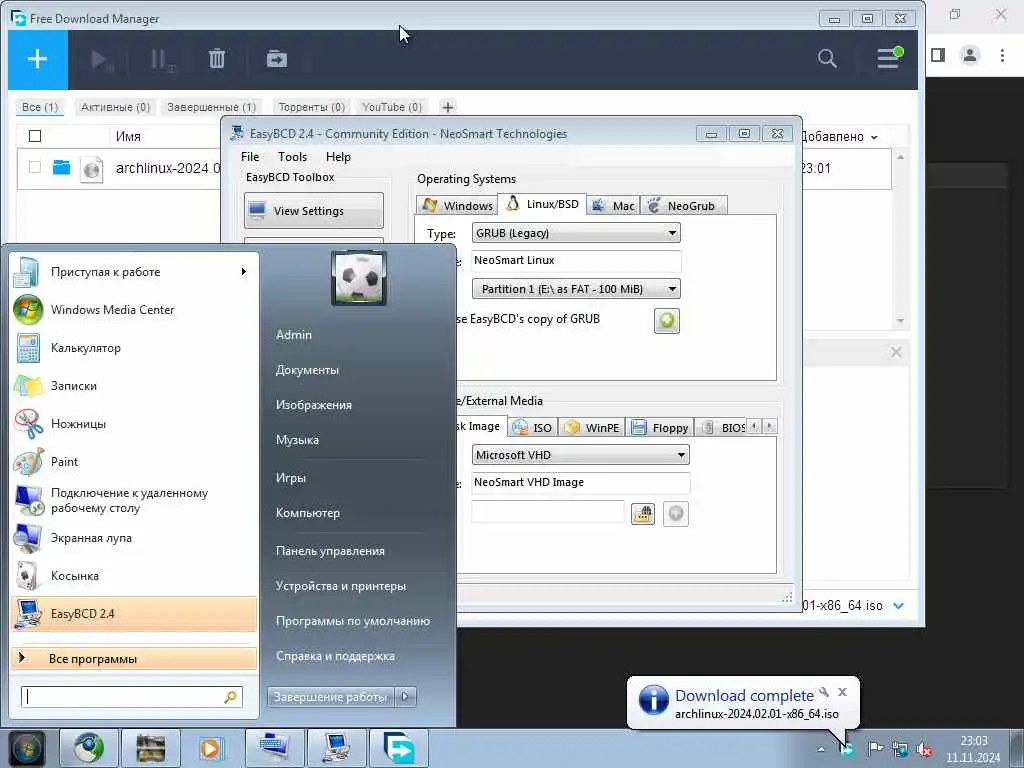Open folder of the archlinux download

tap(61, 167)
